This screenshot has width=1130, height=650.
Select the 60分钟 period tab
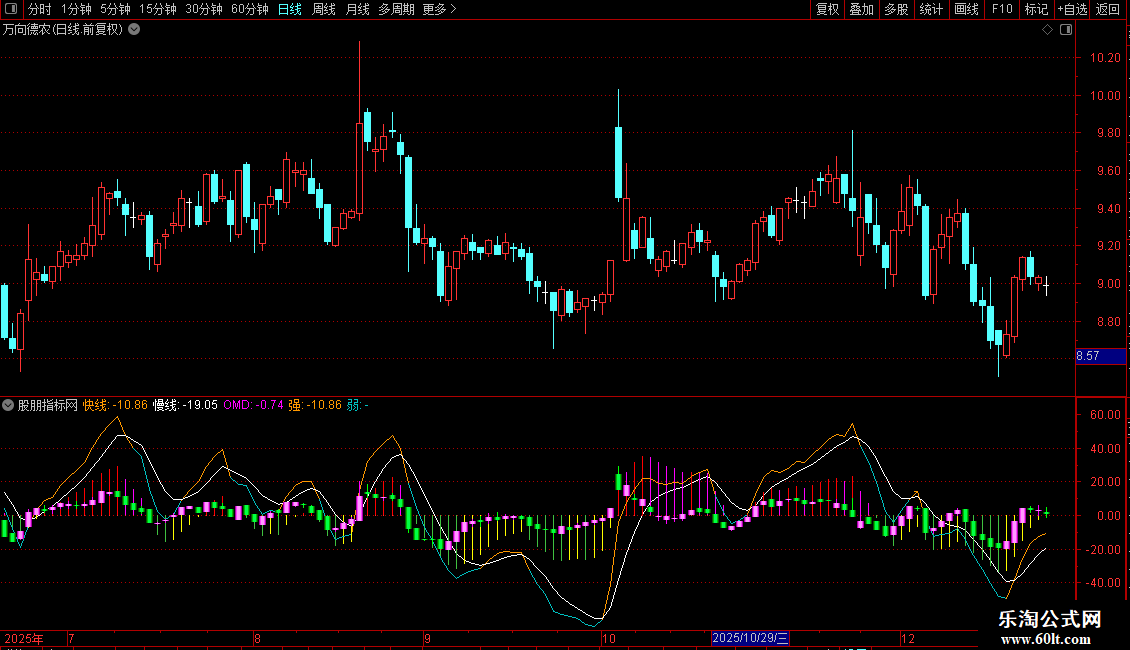(249, 9)
